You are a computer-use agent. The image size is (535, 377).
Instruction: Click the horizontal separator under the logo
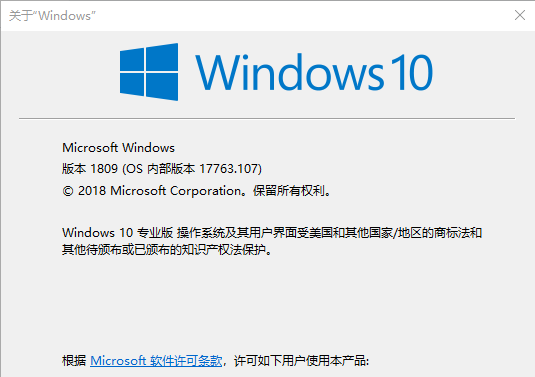coord(267,118)
